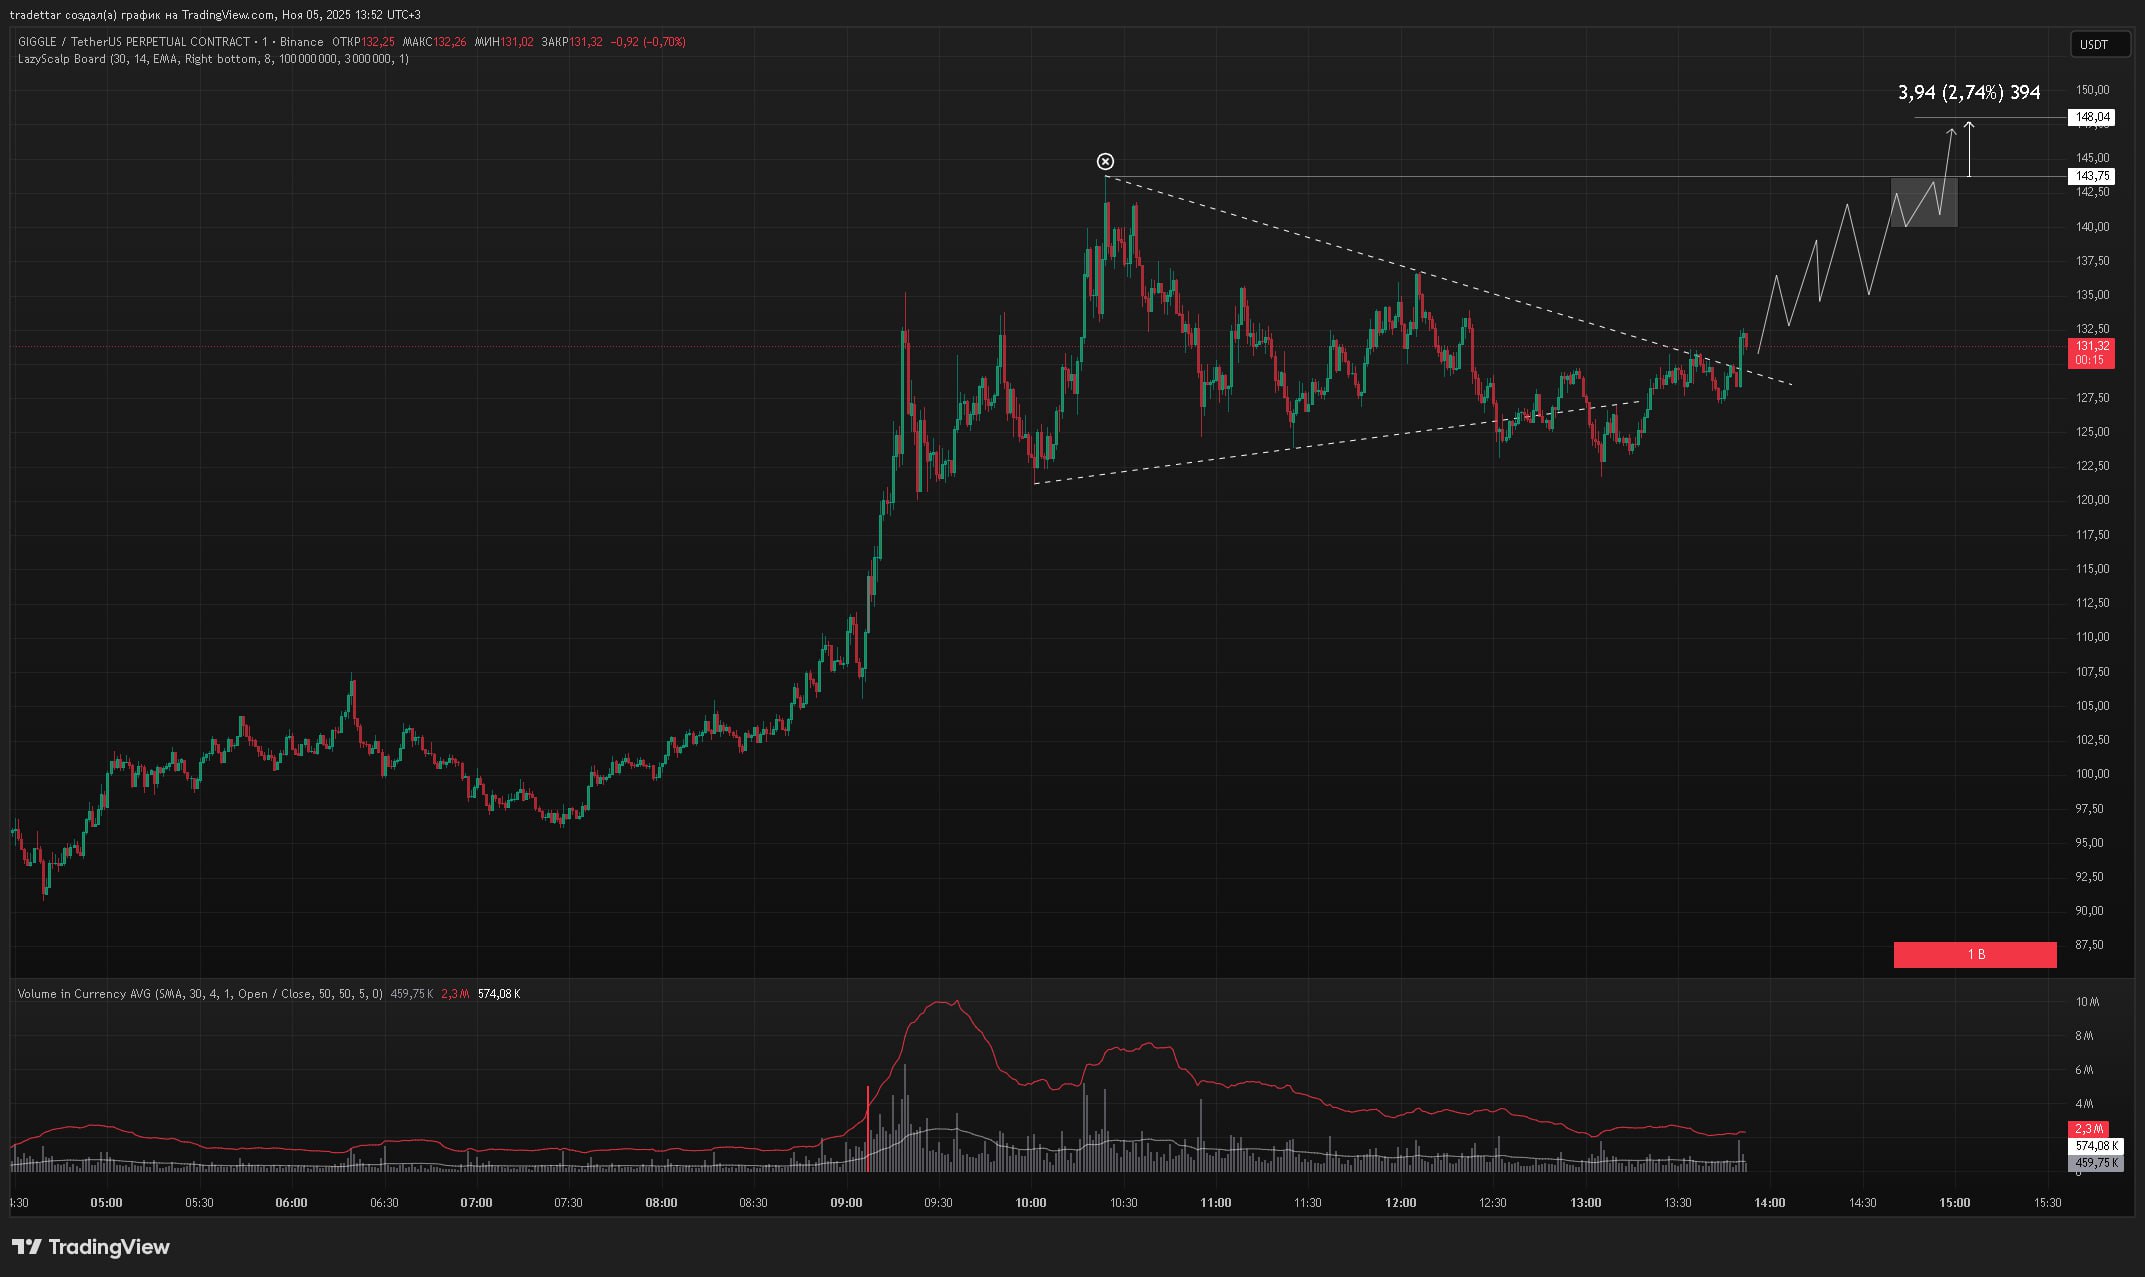
Task: Click the 14:00 mark on the time axis
Action: point(1769,1203)
